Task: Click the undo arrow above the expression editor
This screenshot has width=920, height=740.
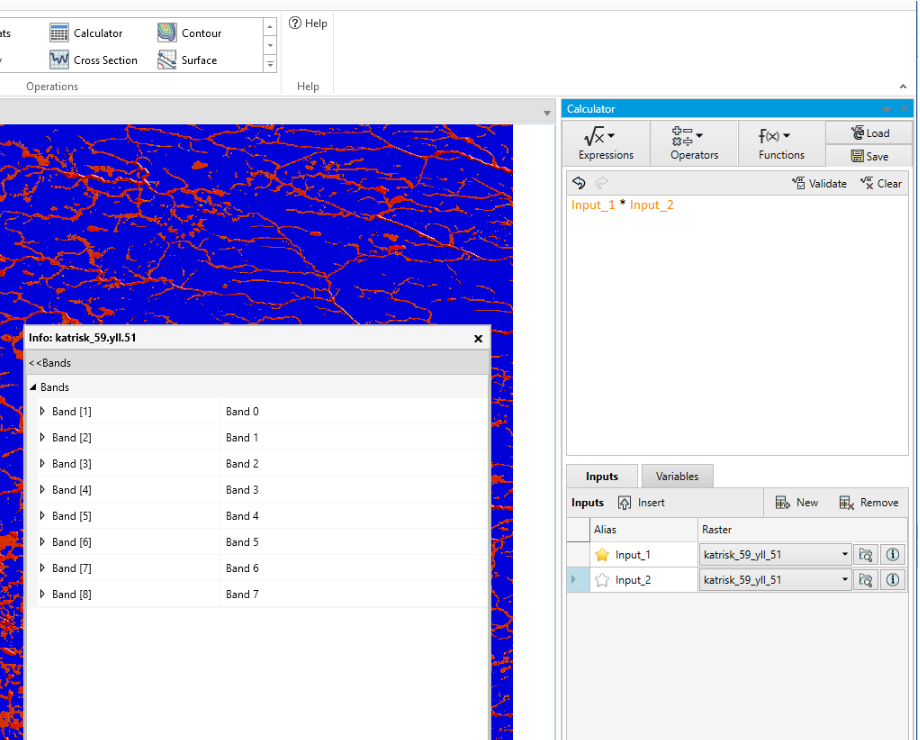Action: (579, 183)
